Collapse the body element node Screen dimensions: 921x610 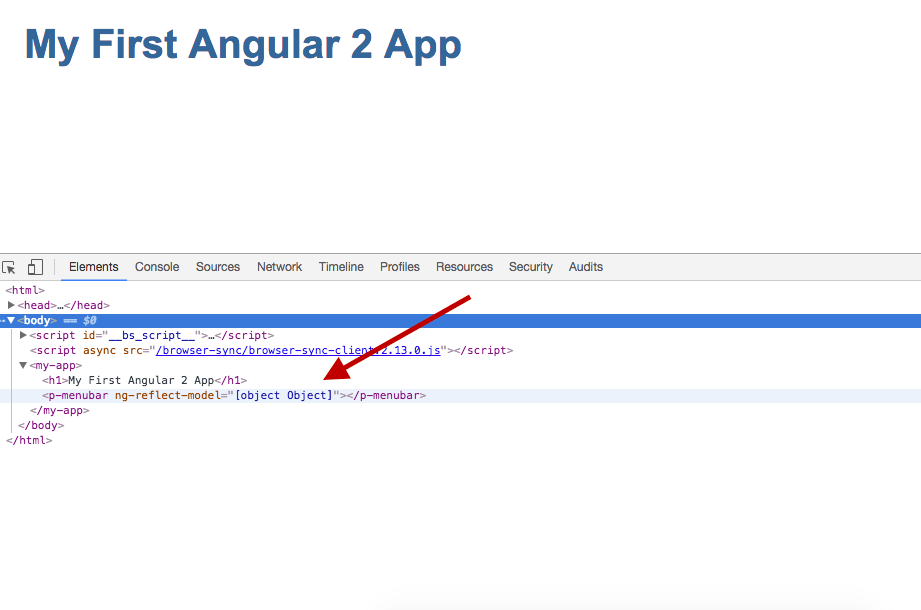(11, 321)
